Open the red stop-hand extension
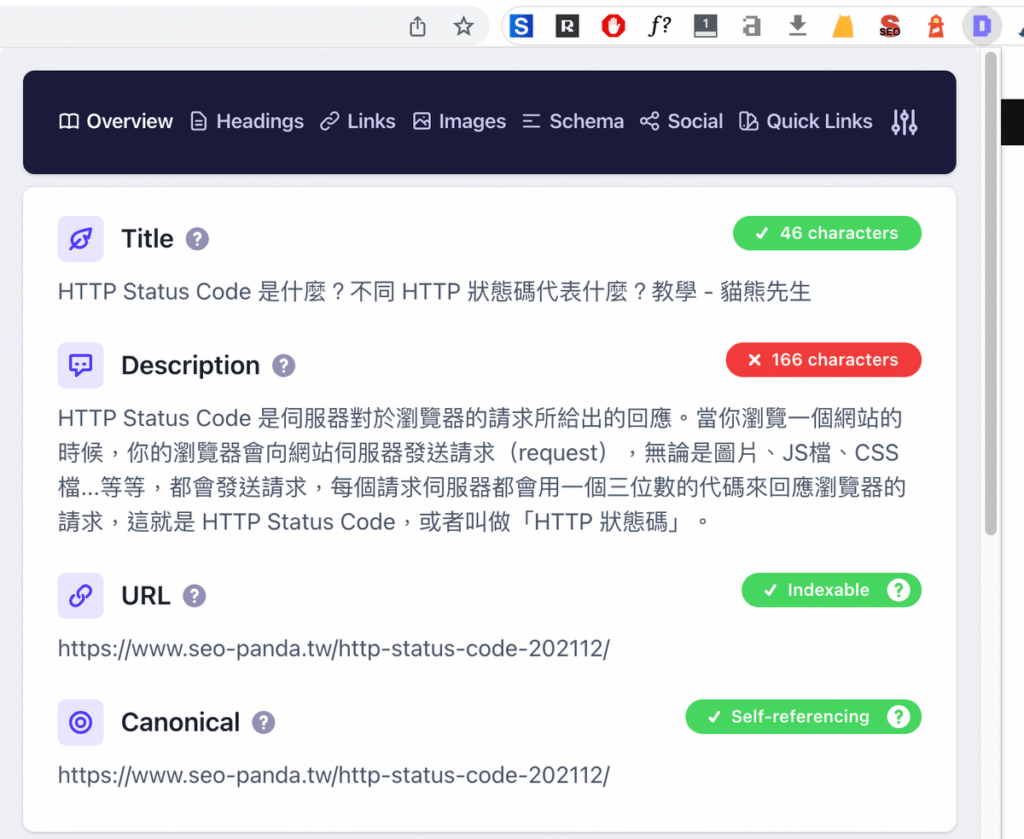The width and height of the screenshot is (1024, 839). pos(613,26)
